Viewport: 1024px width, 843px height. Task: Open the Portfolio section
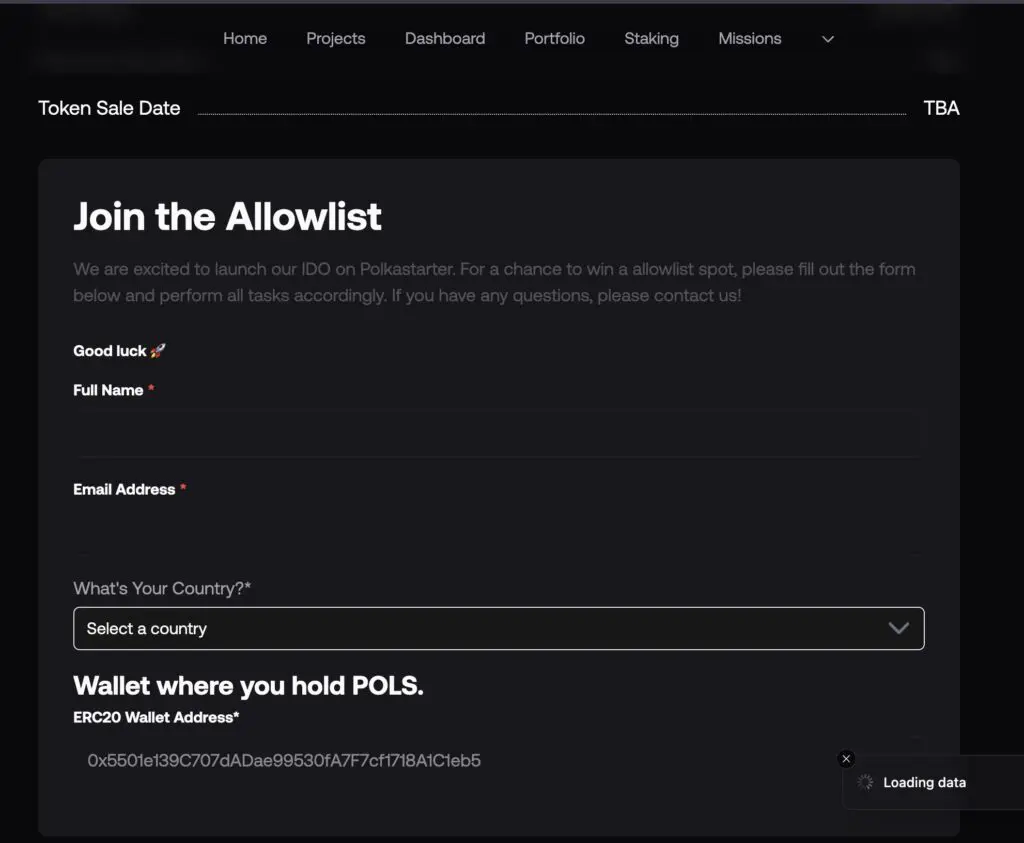(x=555, y=39)
